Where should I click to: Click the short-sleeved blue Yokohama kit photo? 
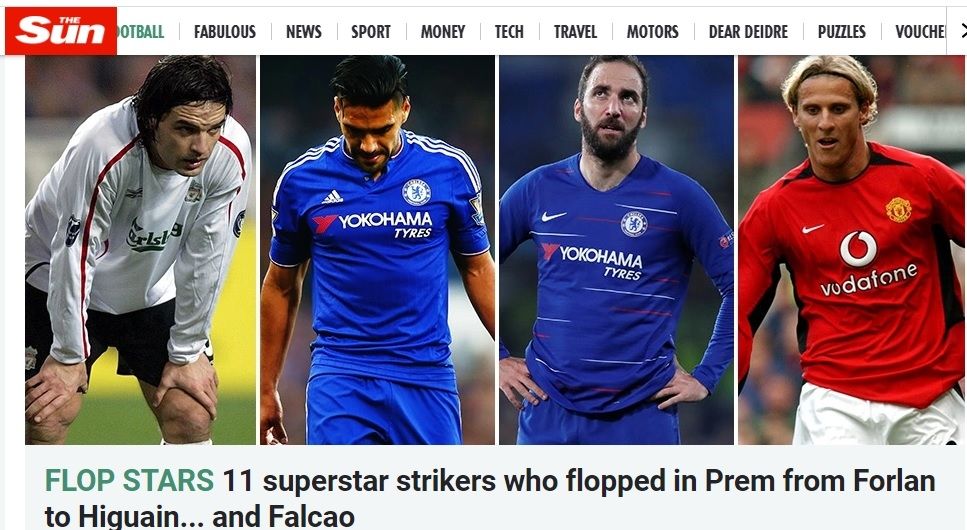(377, 250)
